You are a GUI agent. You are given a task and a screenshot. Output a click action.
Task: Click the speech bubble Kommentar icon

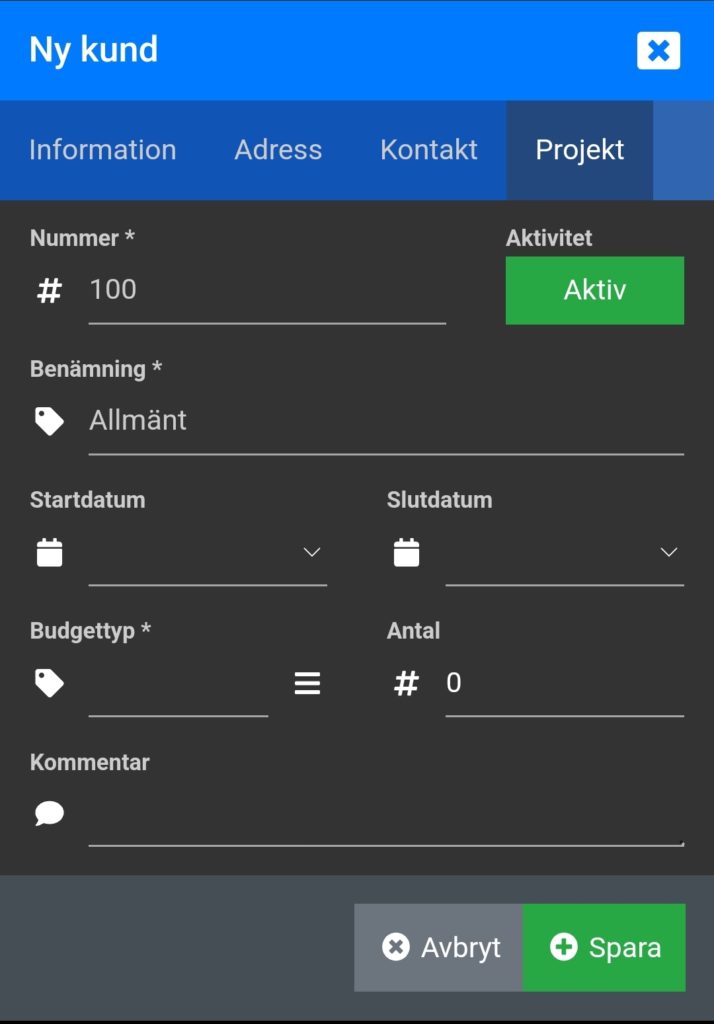point(49,814)
